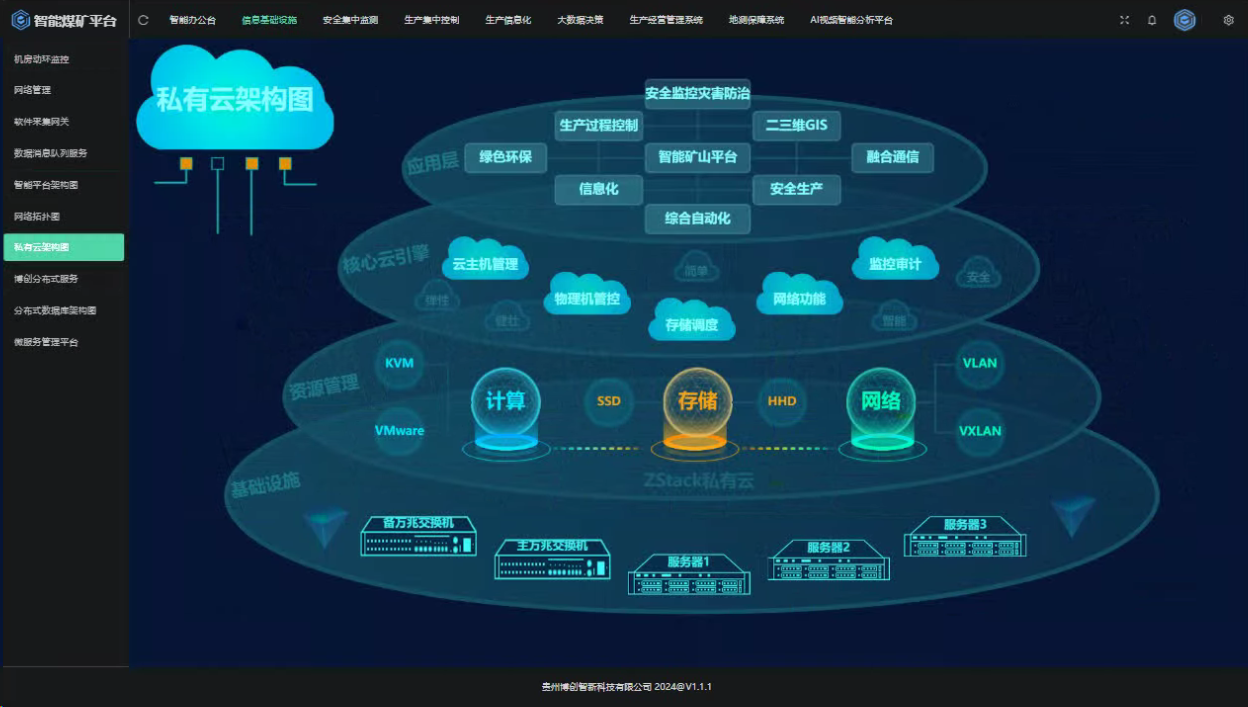
Task: Click the 云主机管理 cloud label
Action: point(485,264)
